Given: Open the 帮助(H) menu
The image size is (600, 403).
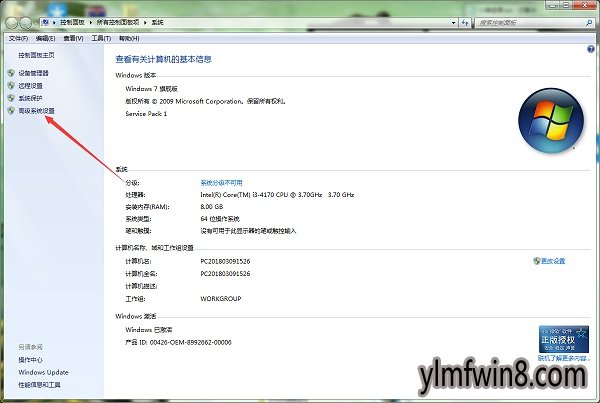Looking at the screenshot, I should (129, 38).
